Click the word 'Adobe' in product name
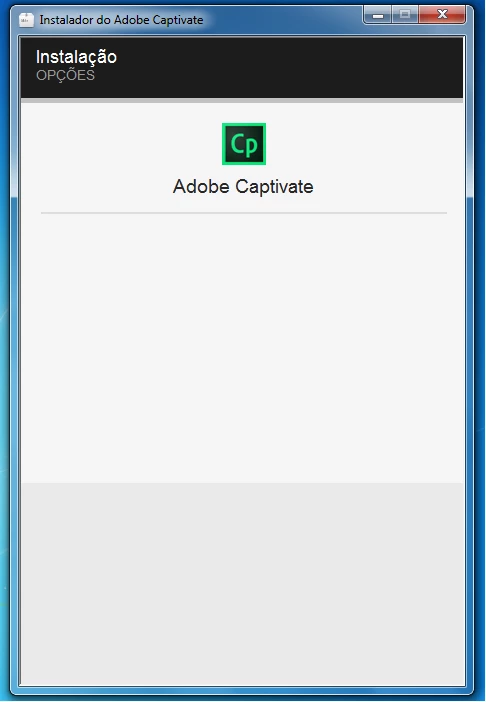This screenshot has width=486, height=702. click(x=201, y=186)
